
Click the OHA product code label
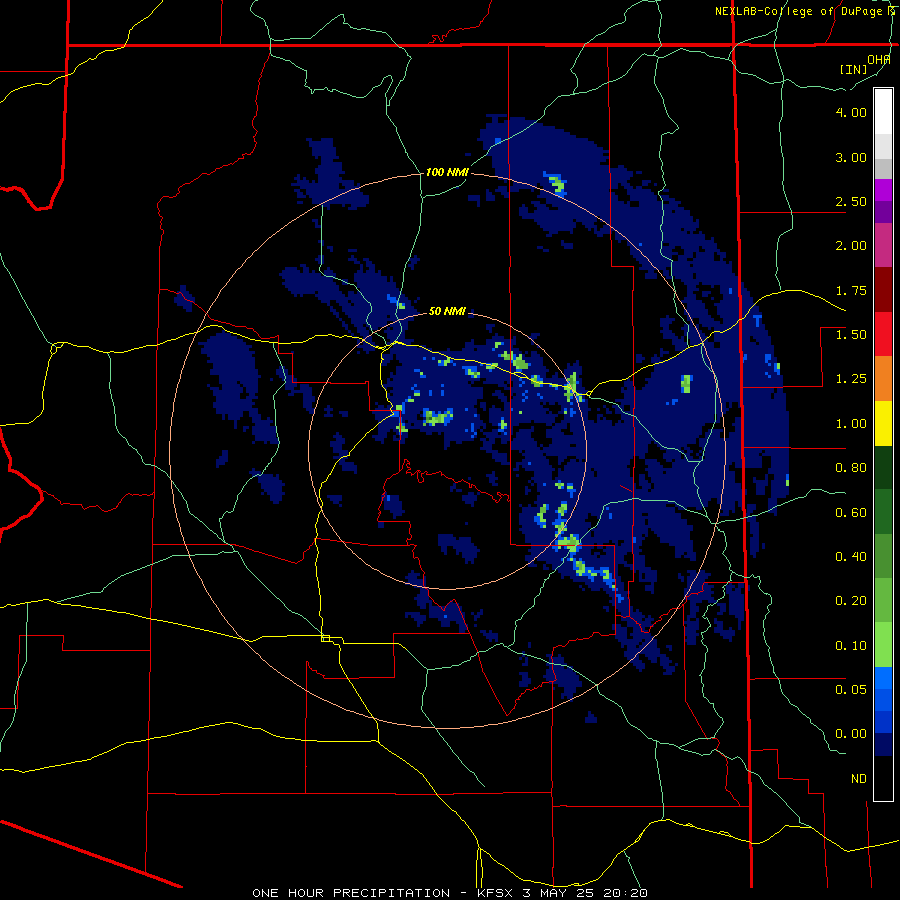[879, 59]
